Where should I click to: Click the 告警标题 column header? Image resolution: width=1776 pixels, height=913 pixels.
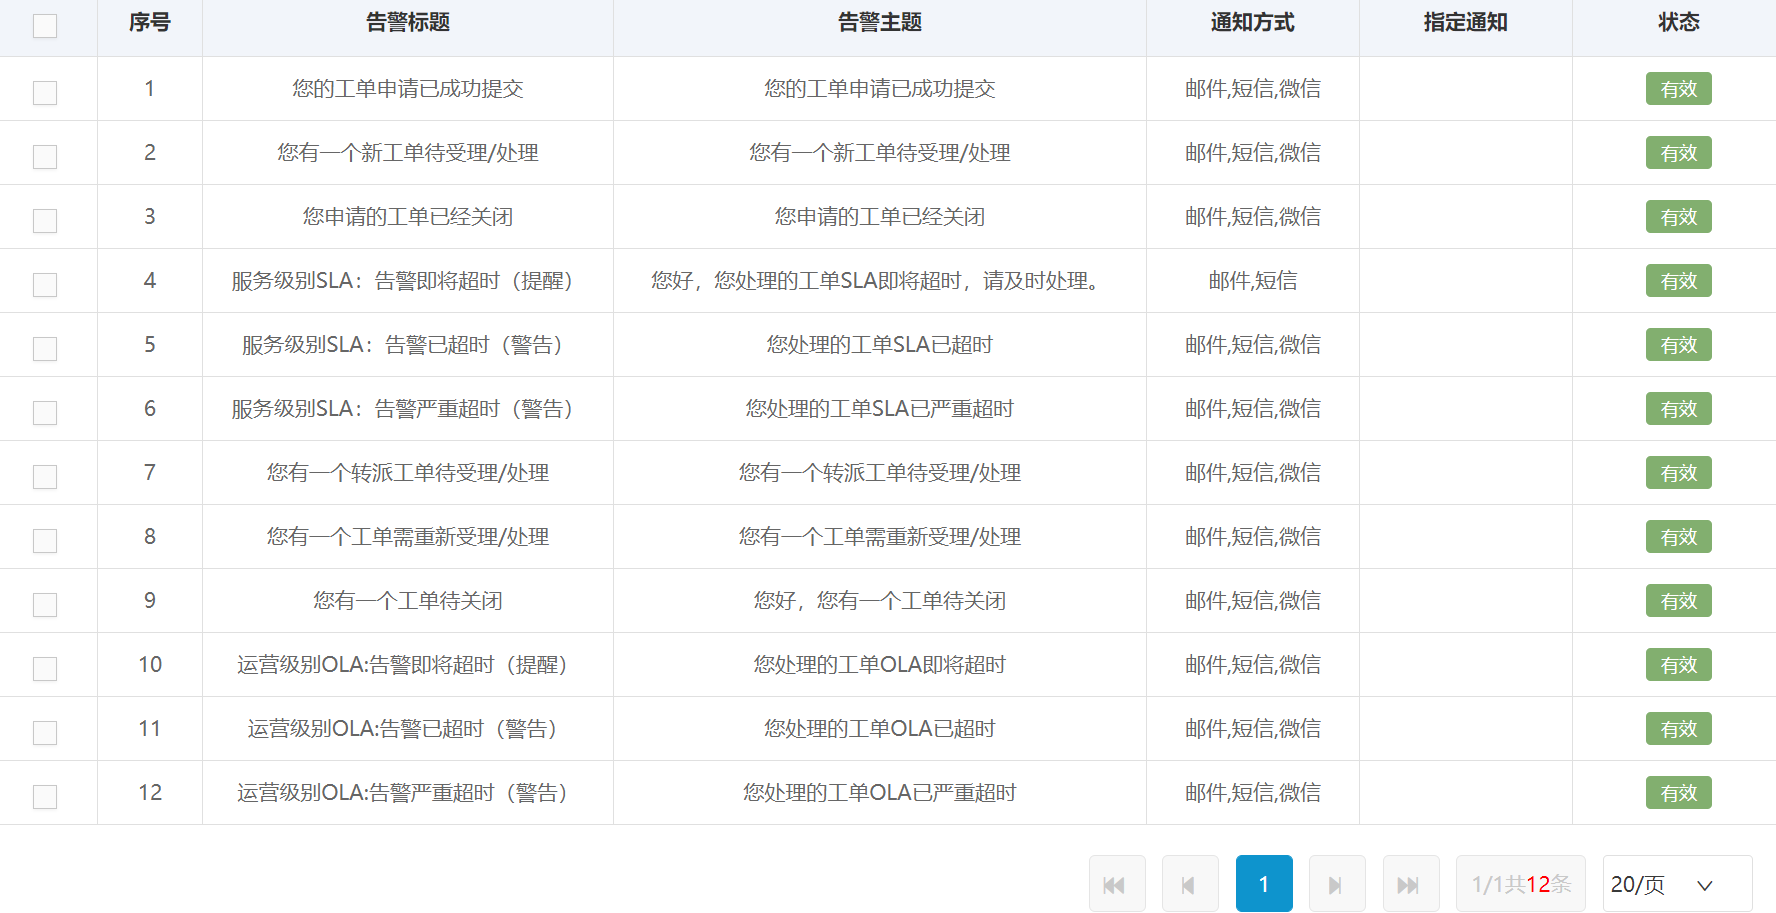(x=407, y=23)
